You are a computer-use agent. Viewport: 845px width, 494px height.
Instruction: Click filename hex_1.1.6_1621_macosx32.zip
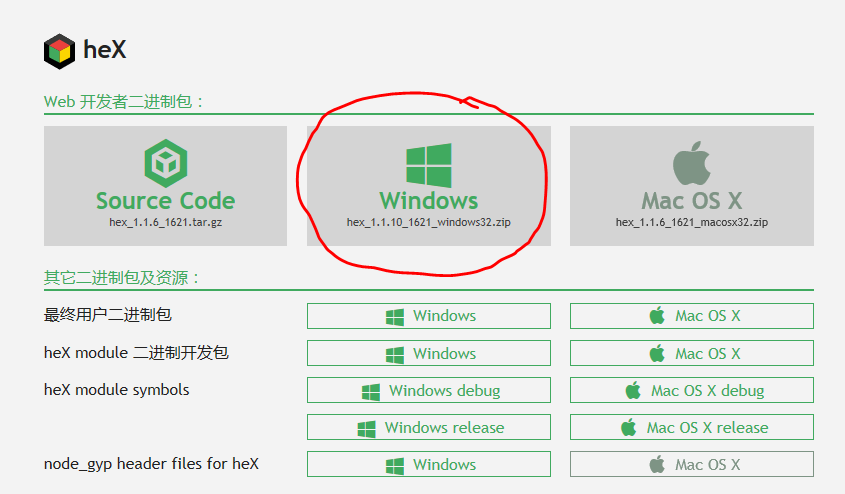pos(692,222)
